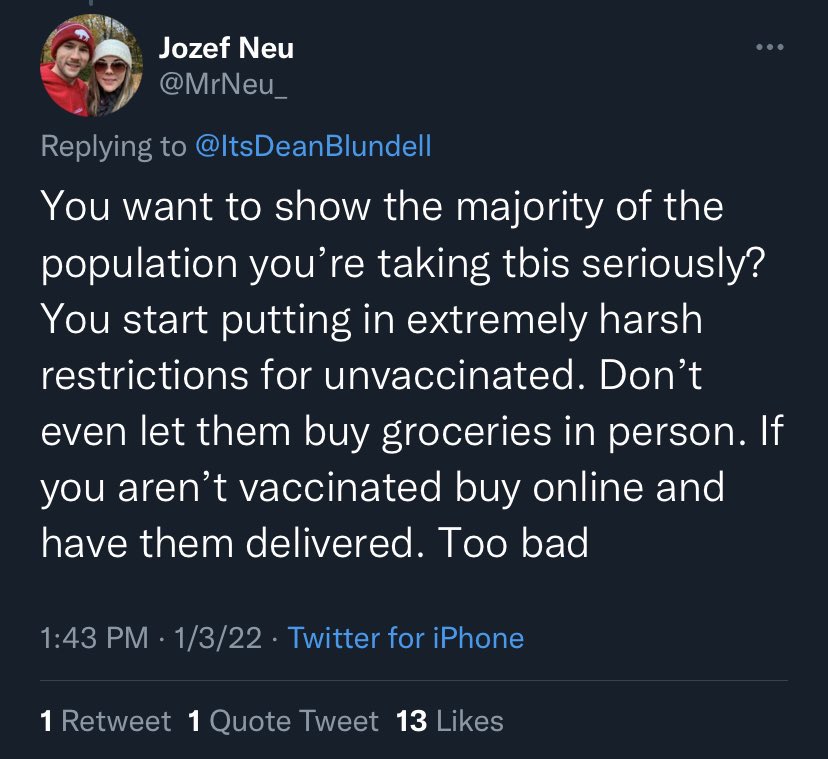Click the 1/3/22 date
Image resolution: width=828 pixels, height=759 pixels.
click(217, 637)
